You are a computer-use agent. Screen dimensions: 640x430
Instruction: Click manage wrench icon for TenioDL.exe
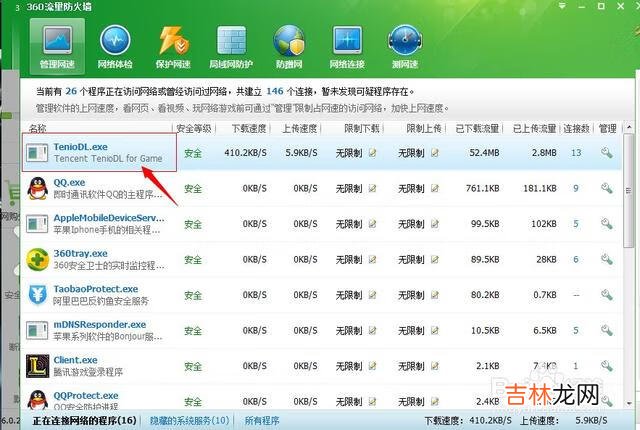click(607, 153)
